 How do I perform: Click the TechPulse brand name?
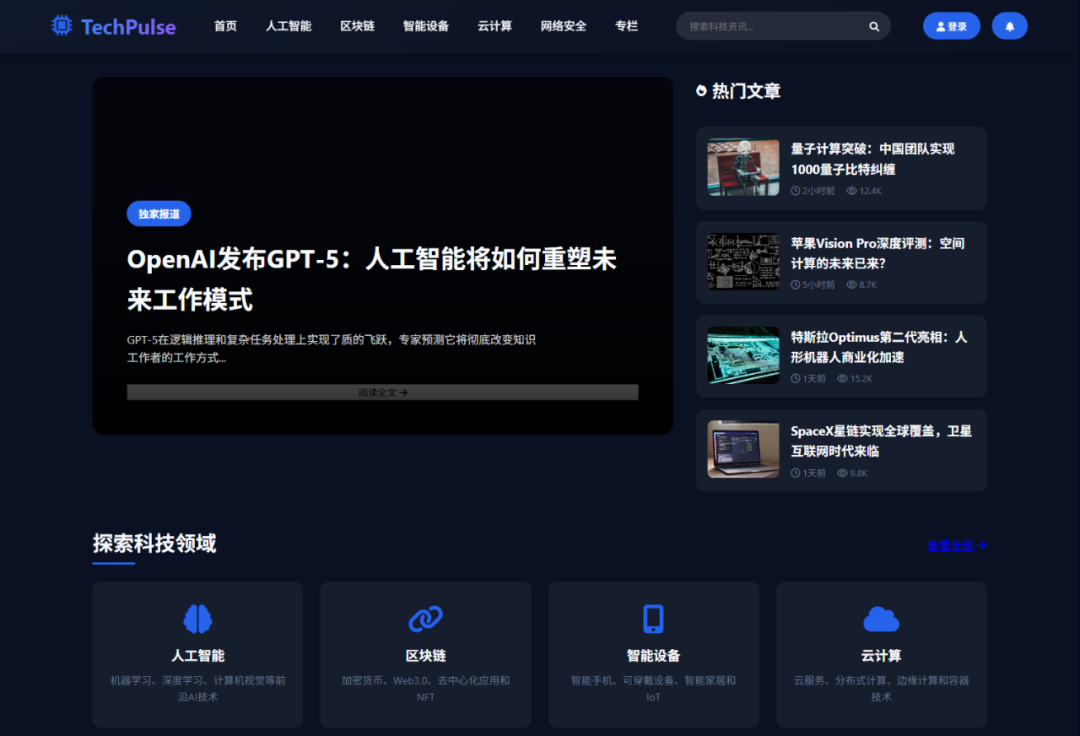128,27
